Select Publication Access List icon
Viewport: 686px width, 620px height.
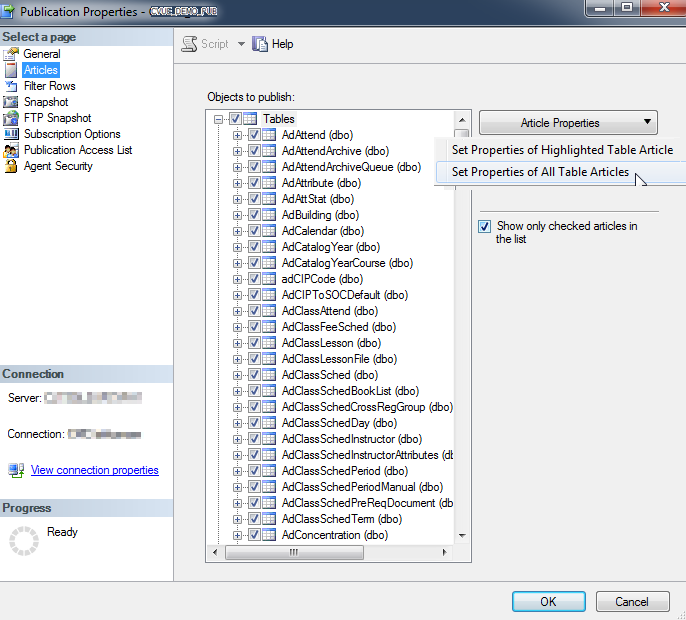coord(11,150)
